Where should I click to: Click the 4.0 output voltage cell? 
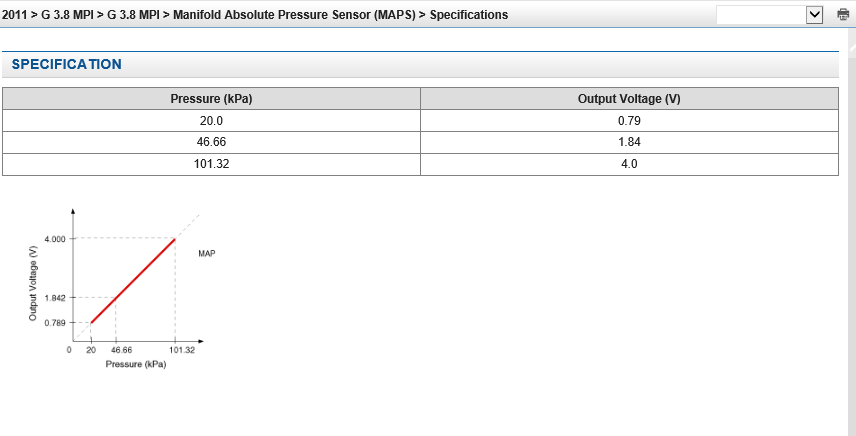click(629, 164)
